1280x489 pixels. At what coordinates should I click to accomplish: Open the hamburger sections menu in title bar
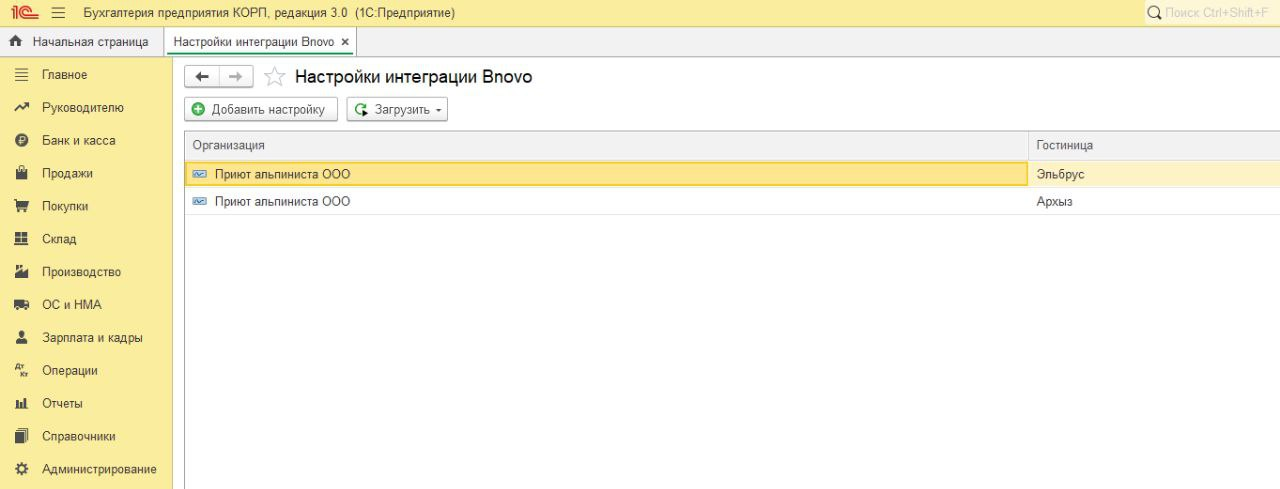[59, 13]
